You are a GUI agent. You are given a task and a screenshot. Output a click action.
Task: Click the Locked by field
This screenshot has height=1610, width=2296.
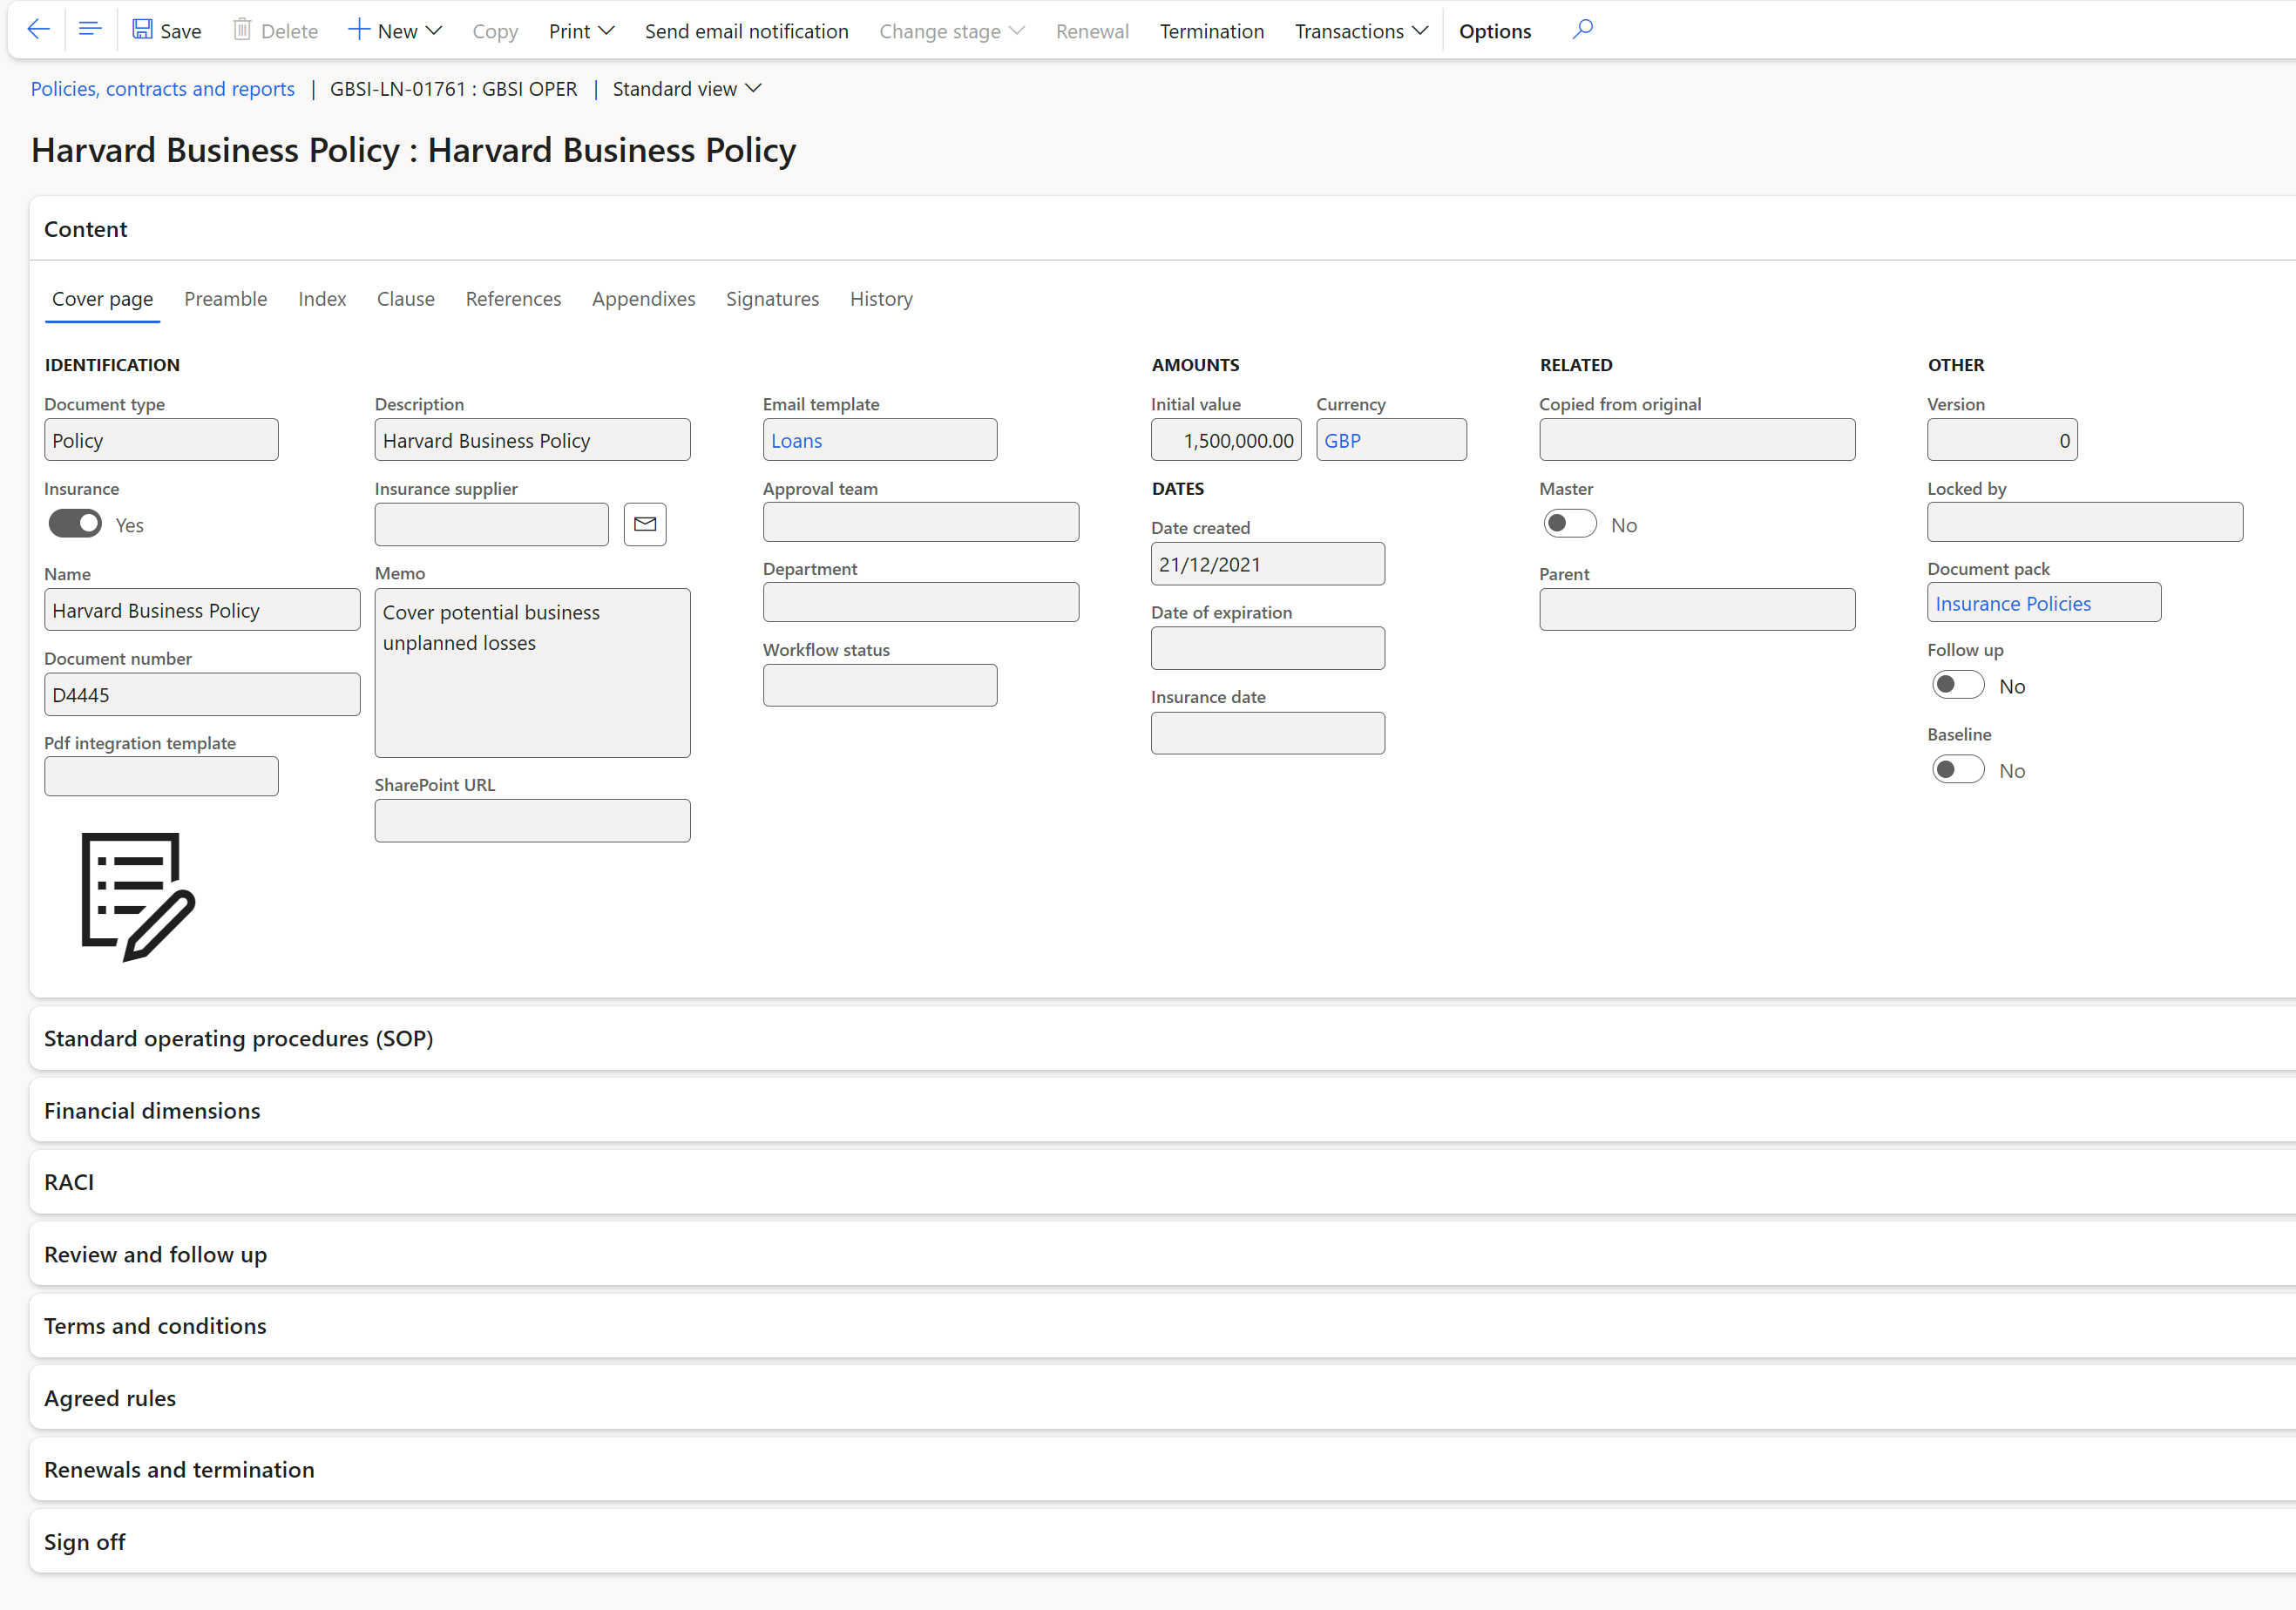tap(2085, 522)
